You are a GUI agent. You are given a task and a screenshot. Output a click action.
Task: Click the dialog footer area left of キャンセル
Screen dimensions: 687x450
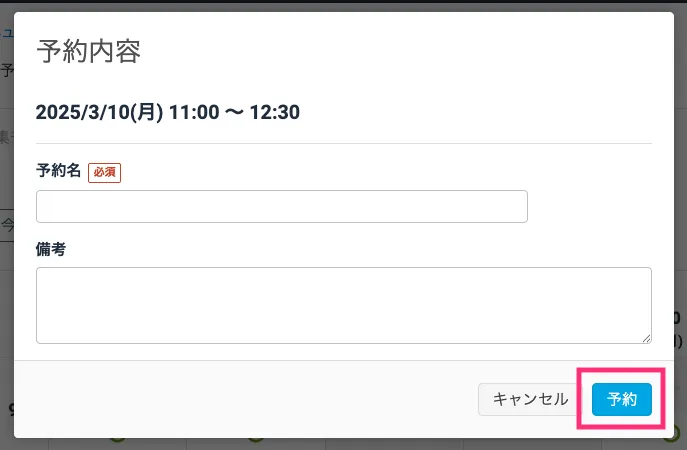point(250,399)
